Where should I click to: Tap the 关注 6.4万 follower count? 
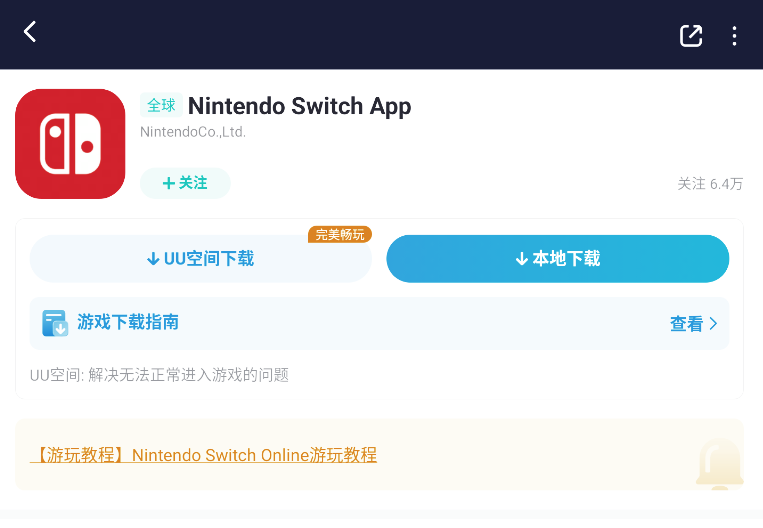pos(710,184)
